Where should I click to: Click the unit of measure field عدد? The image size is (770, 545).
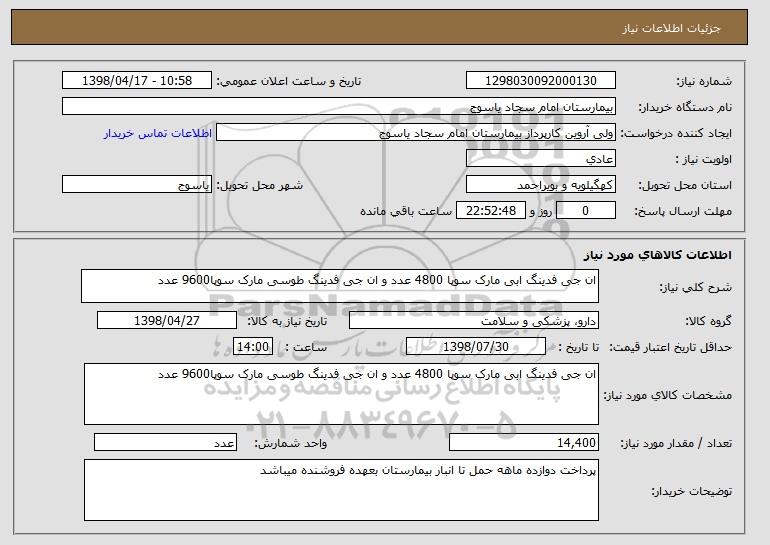(x=165, y=442)
